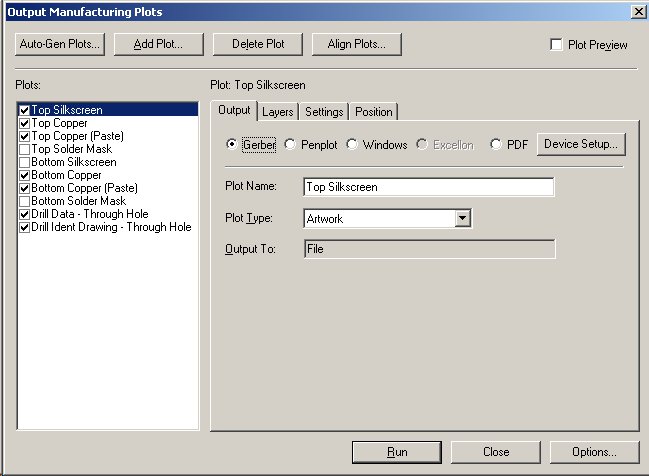
Task: Expand the Plot Type dropdown
Action: (462, 217)
